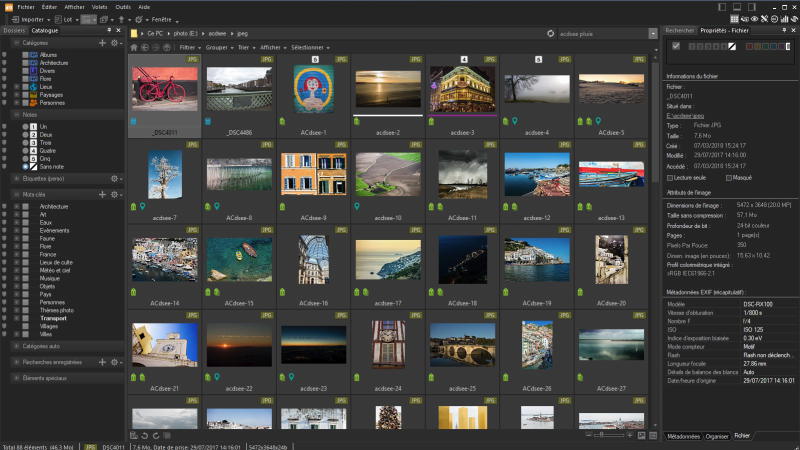The width and height of the screenshot is (800, 450).
Task: Open Develop mode tools icon
Action: (764, 19)
